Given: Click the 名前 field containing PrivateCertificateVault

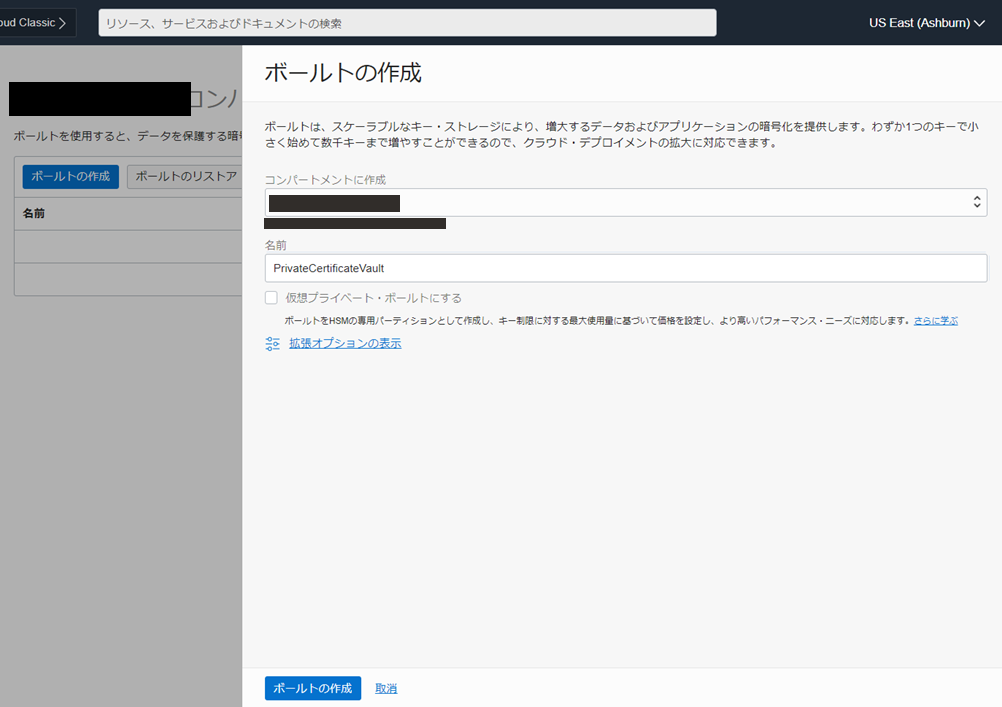Looking at the screenshot, I should pos(625,268).
